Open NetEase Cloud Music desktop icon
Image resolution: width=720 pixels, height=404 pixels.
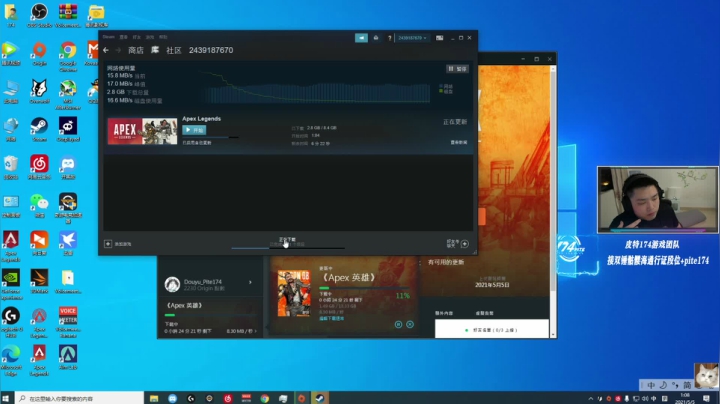[x=39, y=167]
